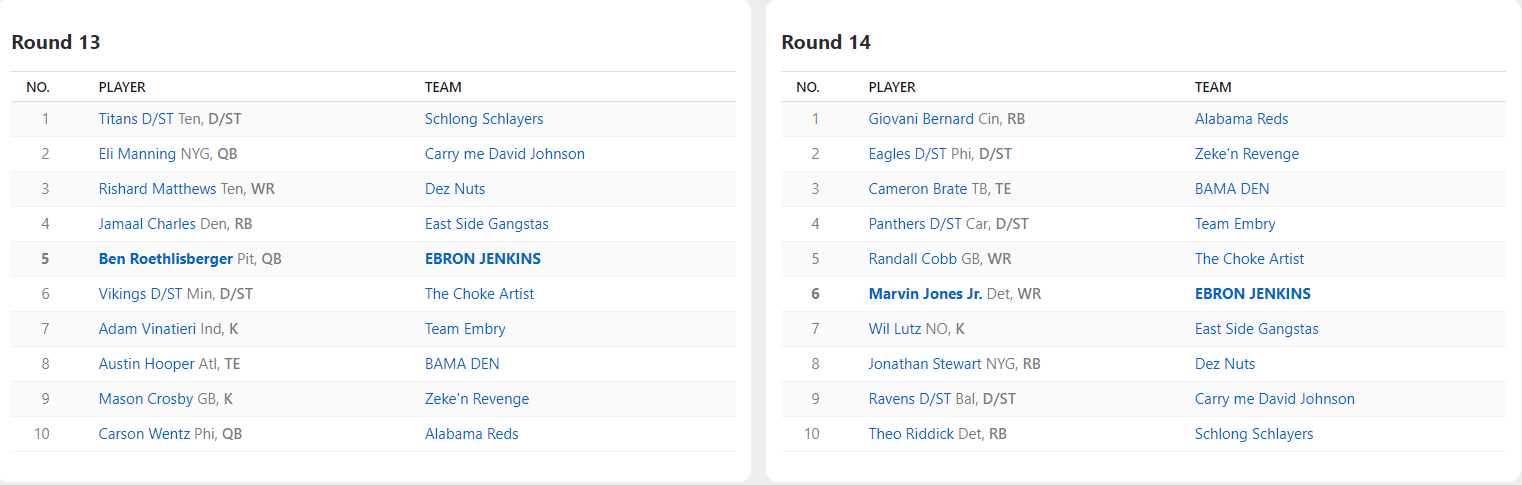Click Cameron Brate player name
Image resolution: width=1522 pixels, height=485 pixels.
coord(917,189)
